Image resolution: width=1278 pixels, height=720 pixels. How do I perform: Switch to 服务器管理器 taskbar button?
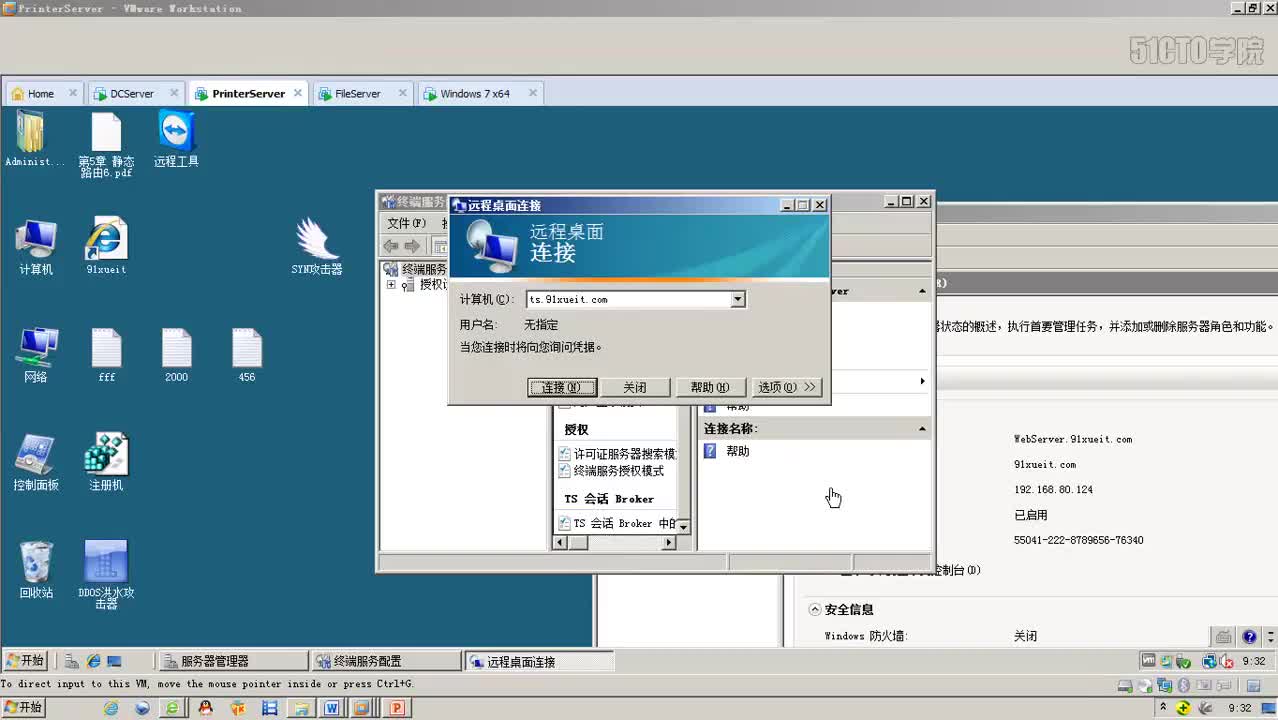pyautogui.click(x=232, y=661)
